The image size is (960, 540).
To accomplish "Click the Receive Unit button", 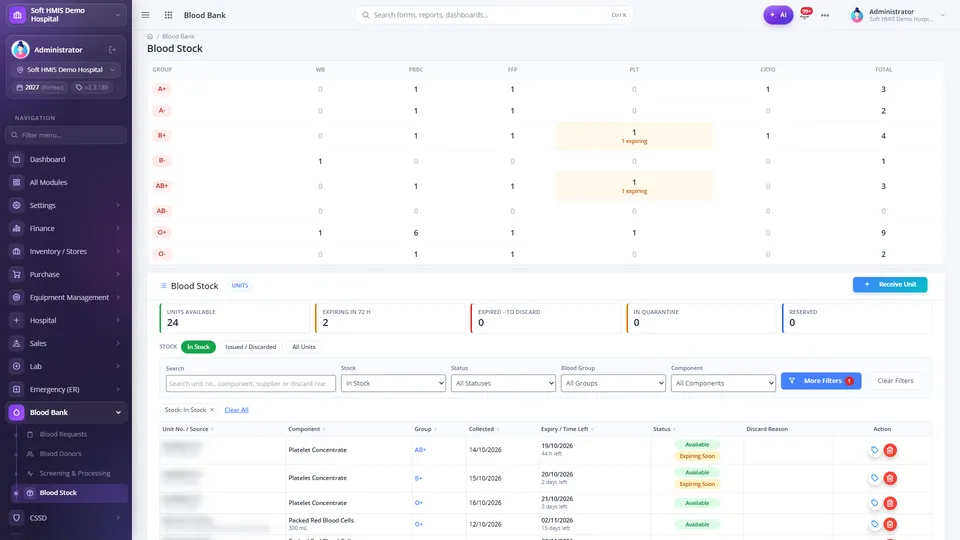I will point(890,285).
